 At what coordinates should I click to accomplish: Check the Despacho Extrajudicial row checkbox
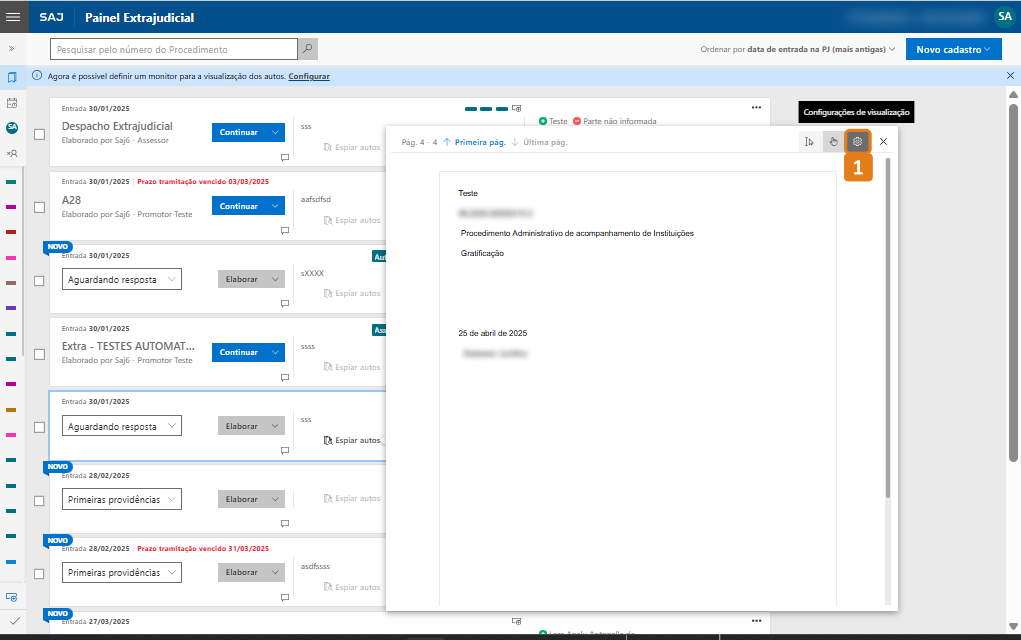click(39, 134)
